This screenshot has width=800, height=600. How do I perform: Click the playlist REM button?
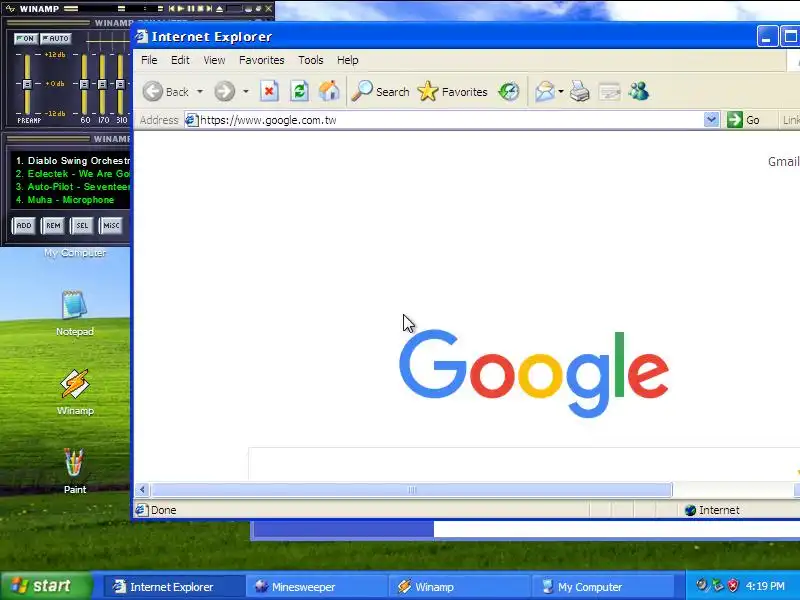[x=53, y=226]
